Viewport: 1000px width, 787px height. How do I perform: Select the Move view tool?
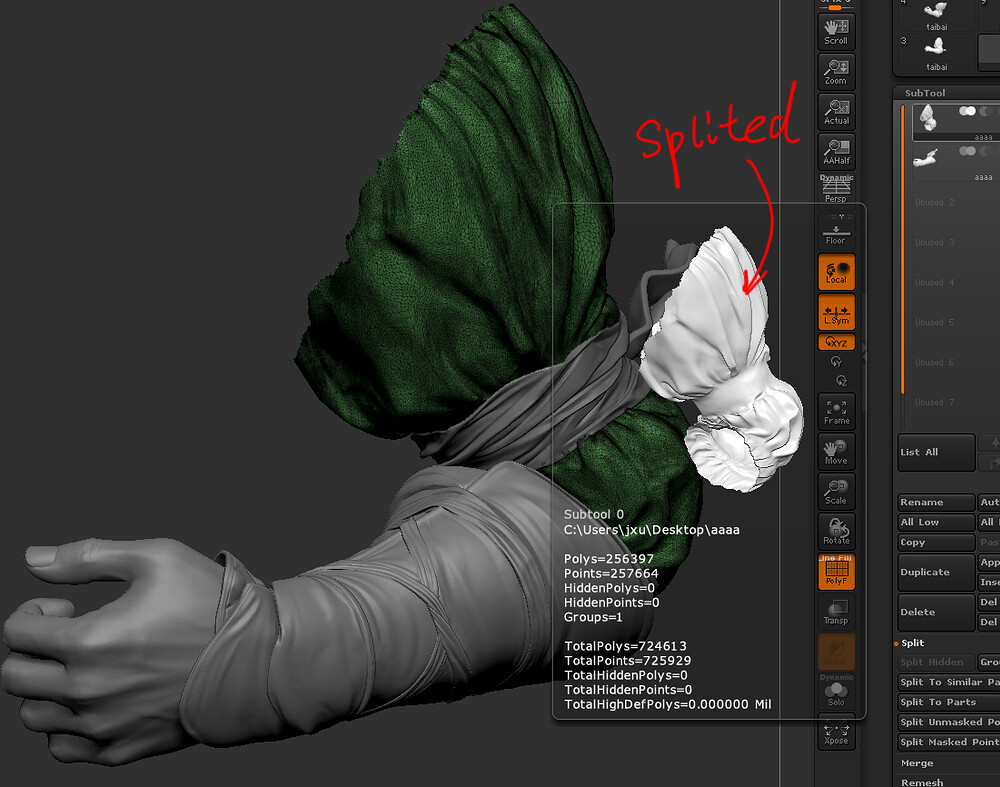836,452
